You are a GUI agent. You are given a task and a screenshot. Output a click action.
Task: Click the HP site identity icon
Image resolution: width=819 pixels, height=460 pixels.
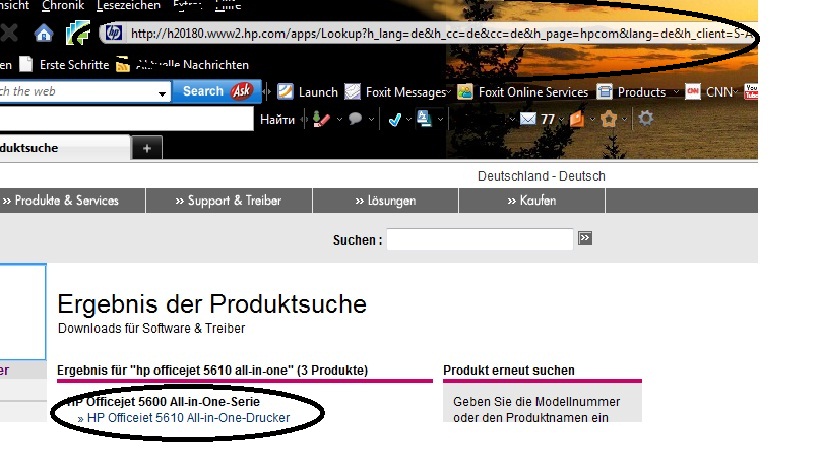point(113,33)
